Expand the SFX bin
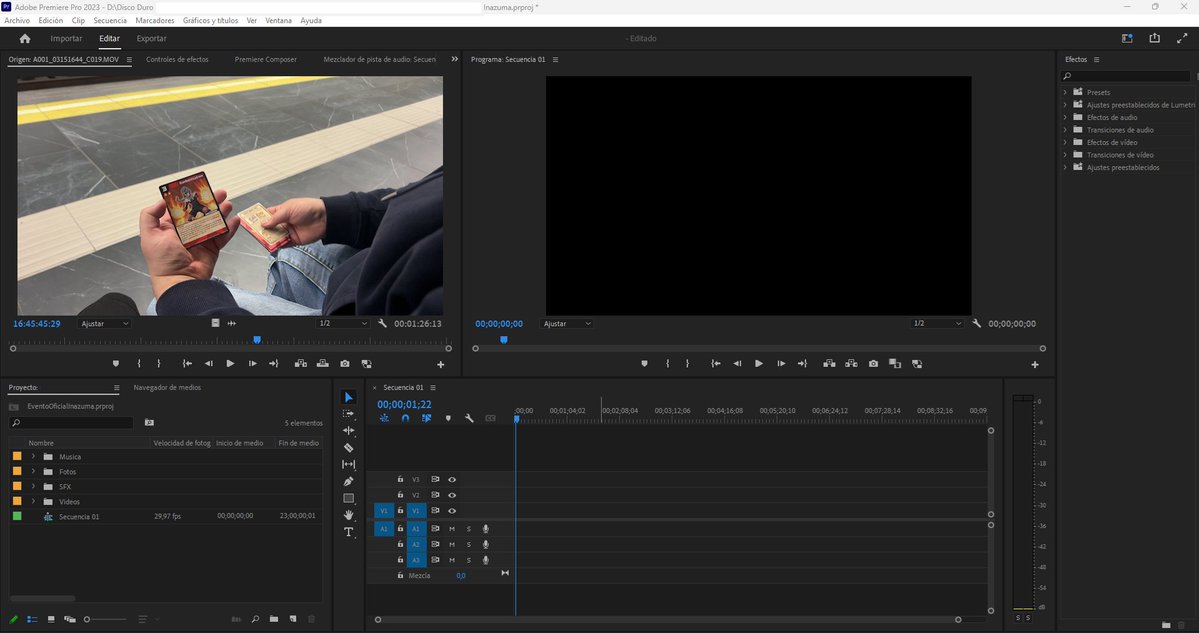The width and height of the screenshot is (1199, 633). click(x=33, y=486)
